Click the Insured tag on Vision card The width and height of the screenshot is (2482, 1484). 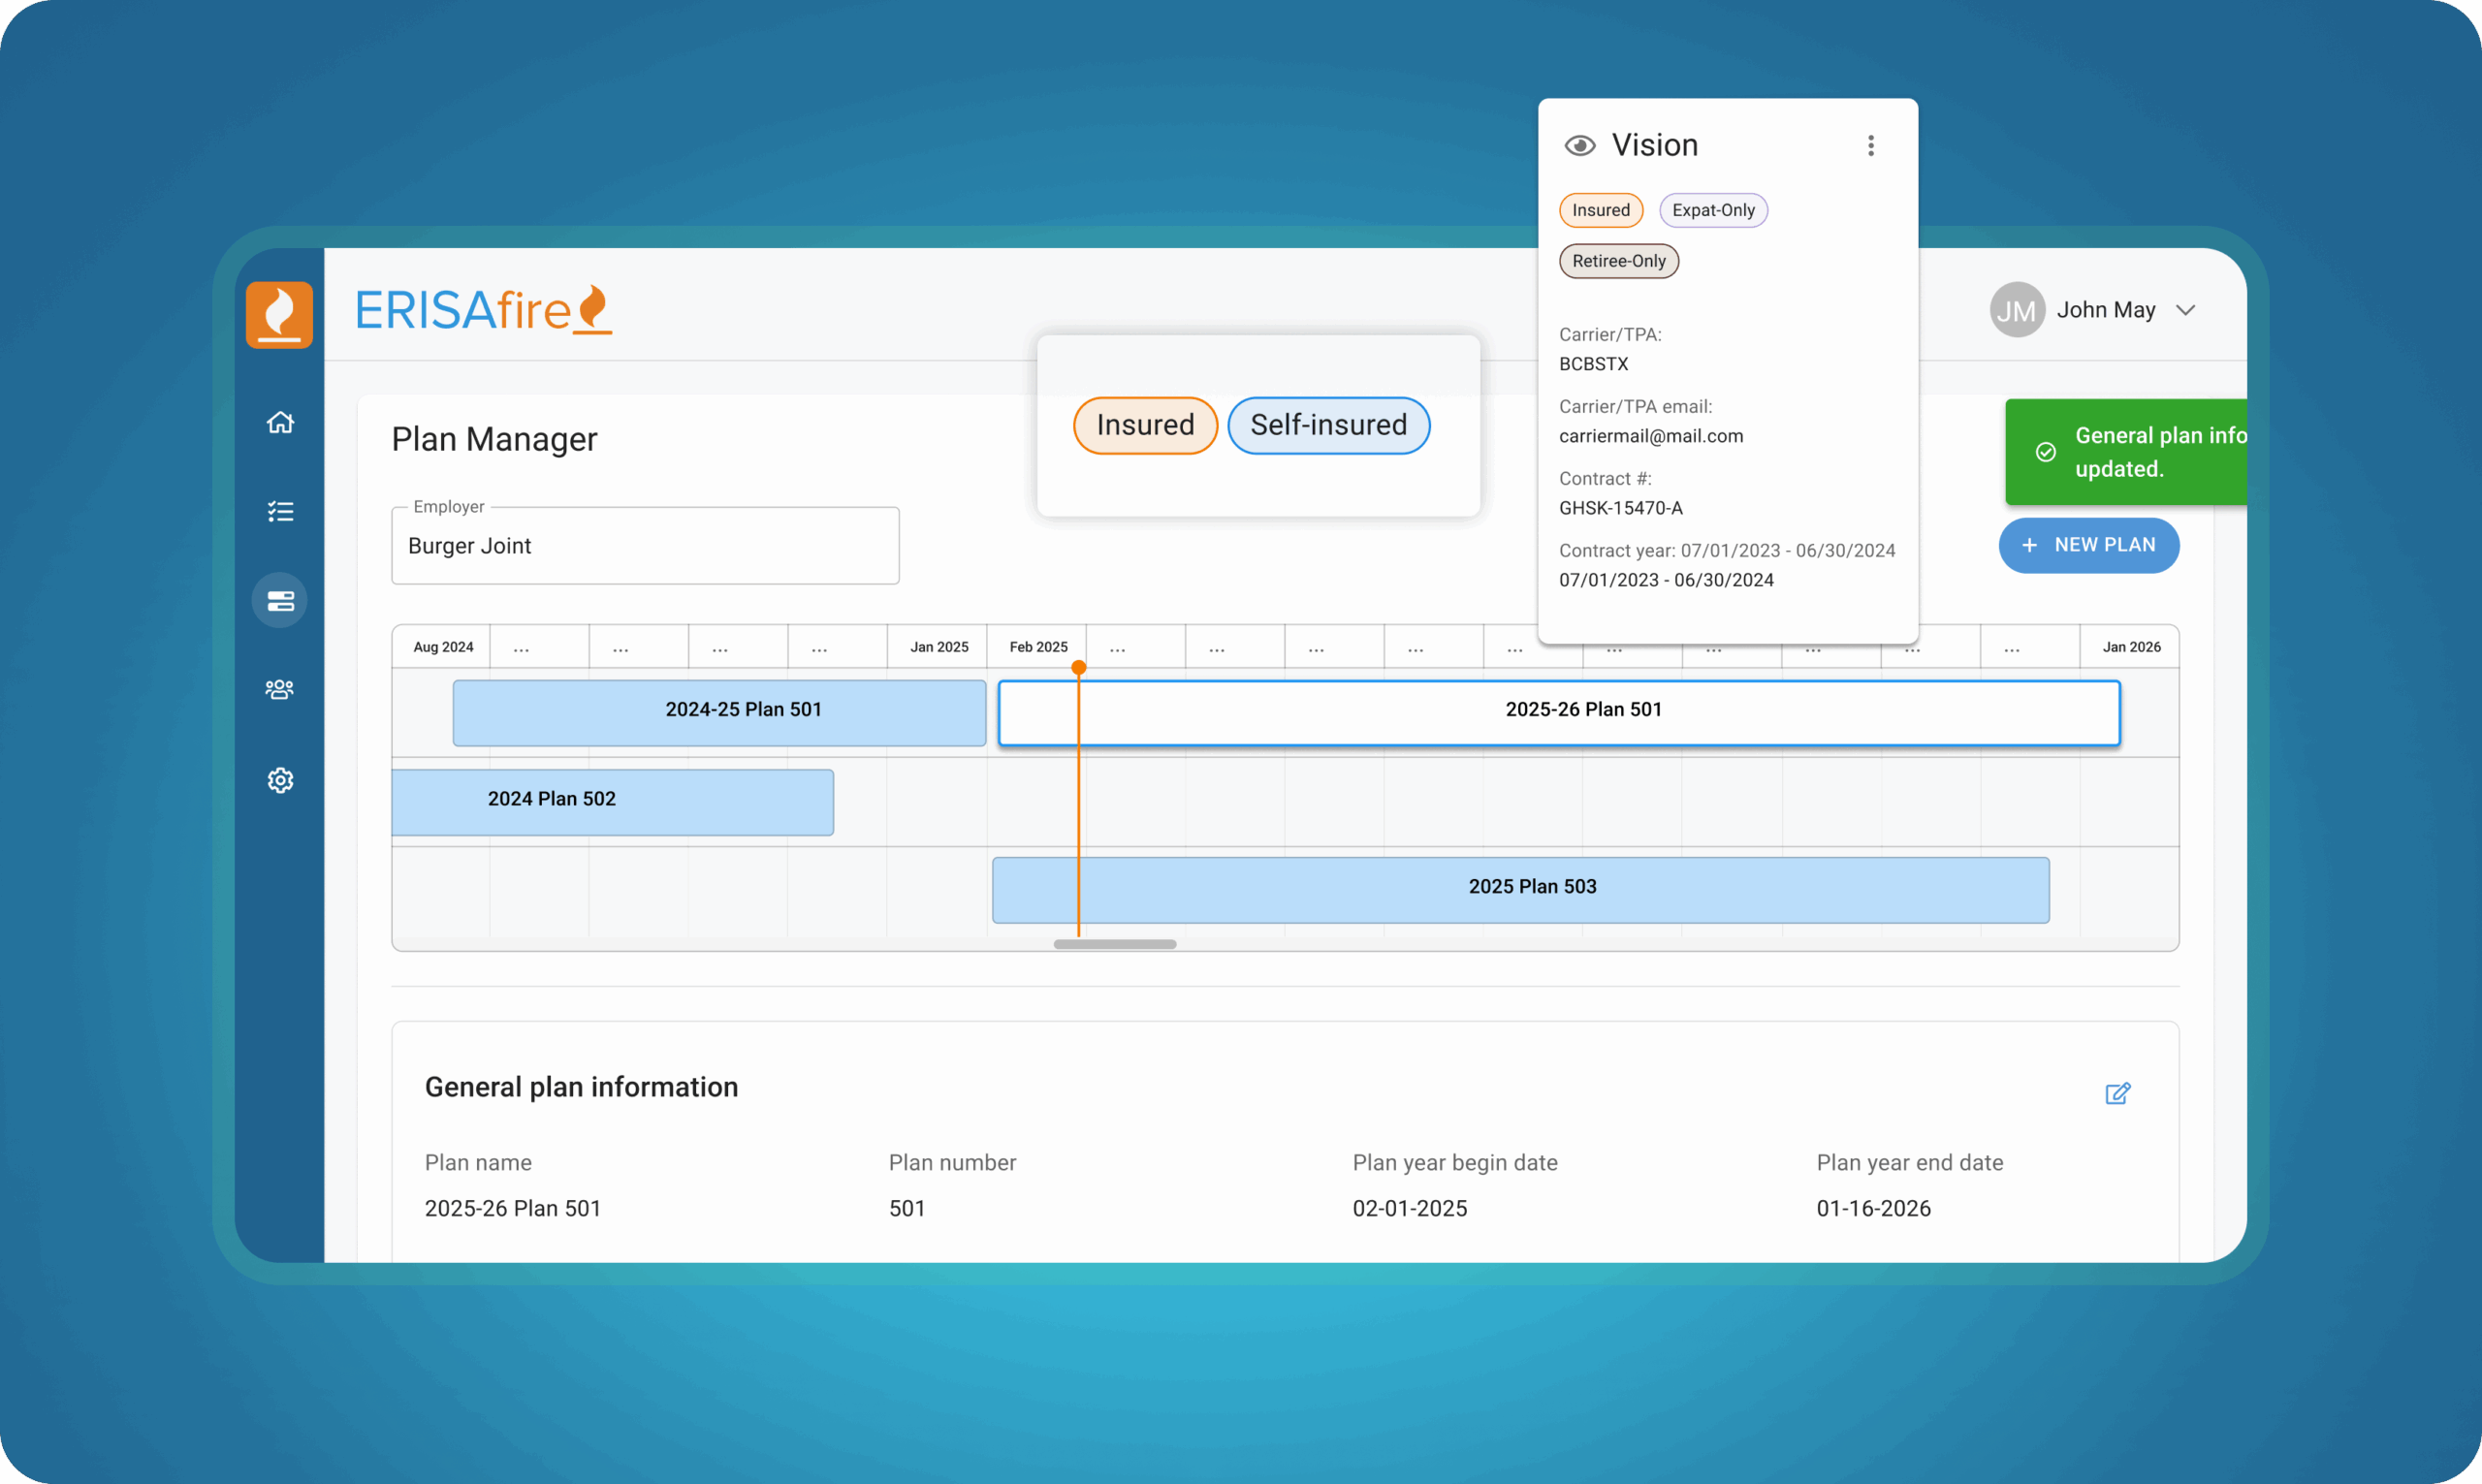pyautogui.click(x=1601, y=210)
